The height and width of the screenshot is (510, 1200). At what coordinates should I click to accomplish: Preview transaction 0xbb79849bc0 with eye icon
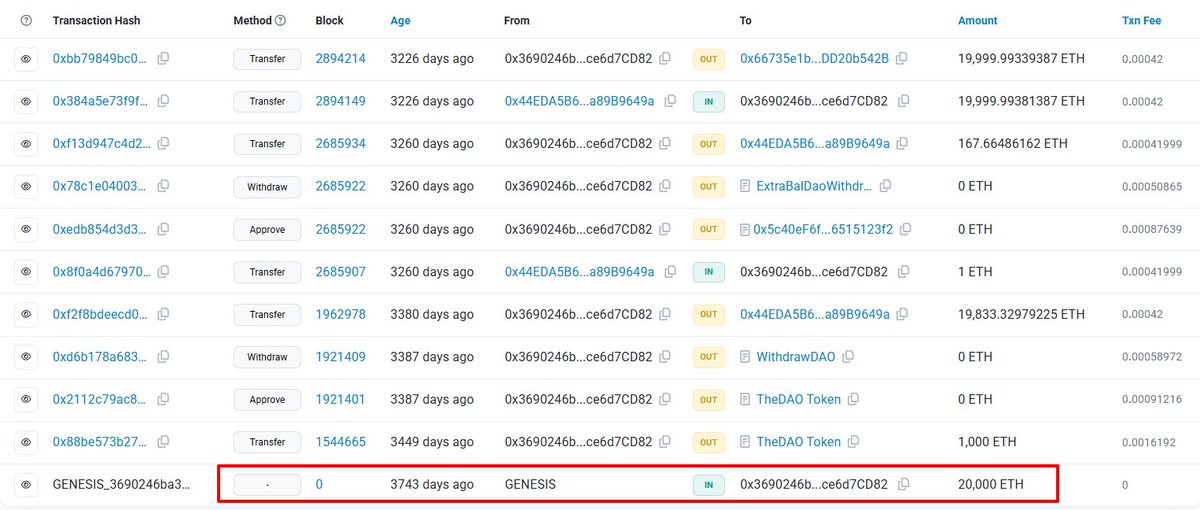[x=26, y=59]
